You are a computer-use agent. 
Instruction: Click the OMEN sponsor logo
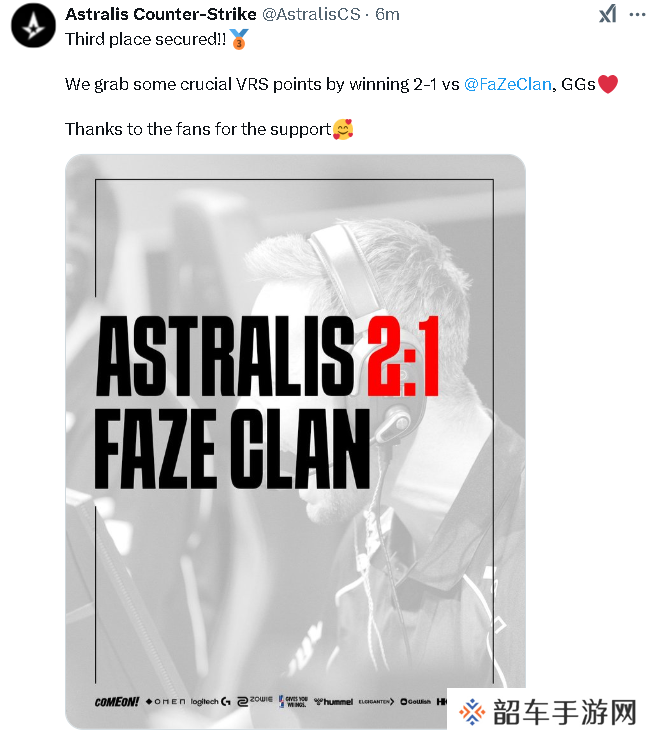pyautogui.click(x=166, y=702)
